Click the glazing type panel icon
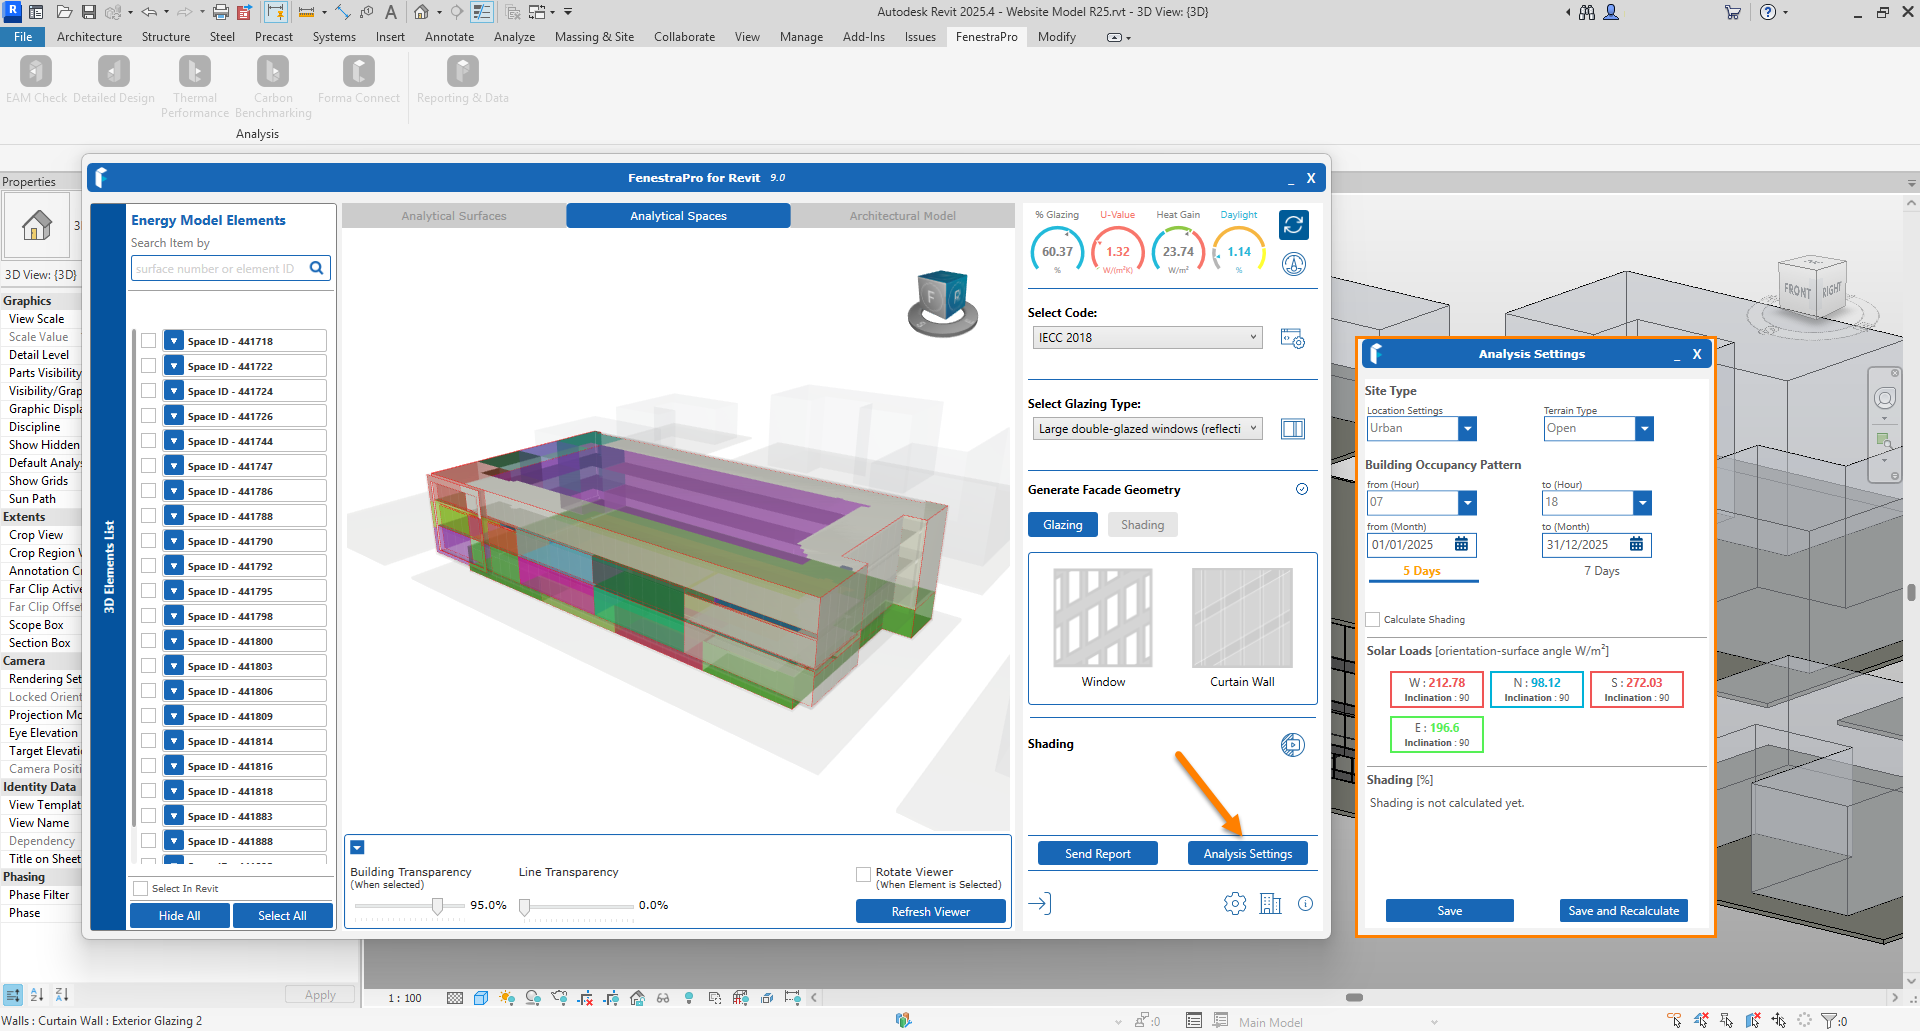Image resolution: width=1920 pixels, height=1031 pixels. coord(1293,429)
